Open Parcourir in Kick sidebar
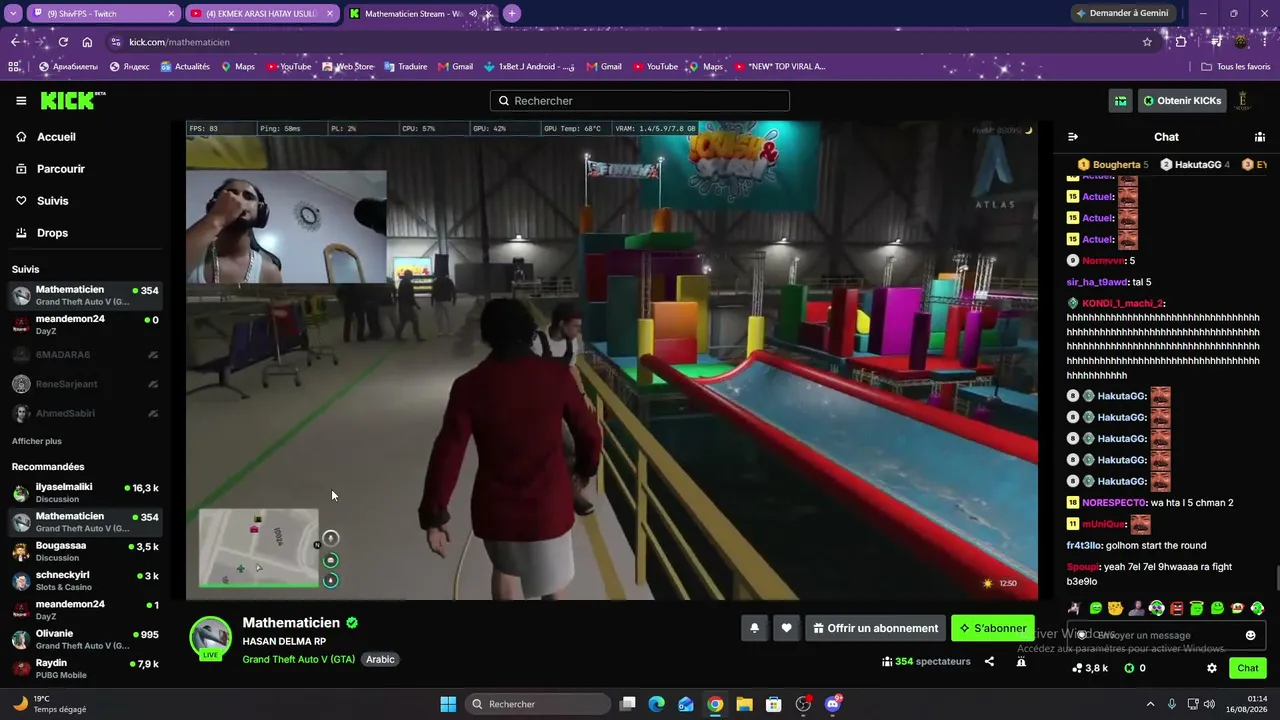This screenshot has height=720, width=1280. pyautogui.click(x=51, y=169)
